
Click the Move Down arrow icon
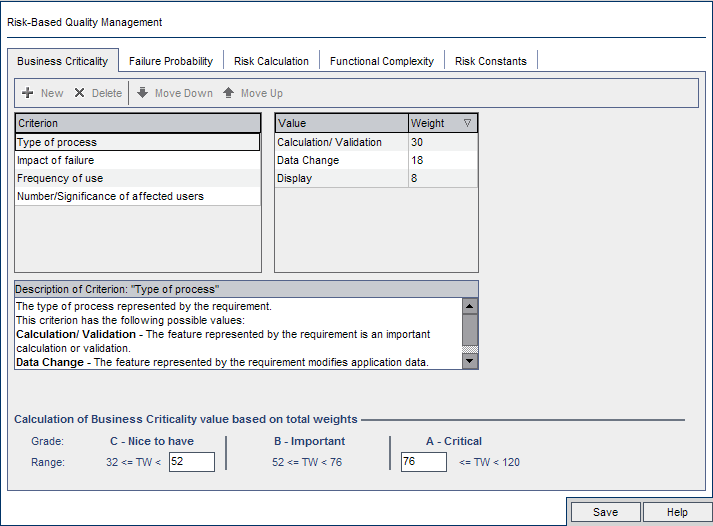click(x=143, y=93)
